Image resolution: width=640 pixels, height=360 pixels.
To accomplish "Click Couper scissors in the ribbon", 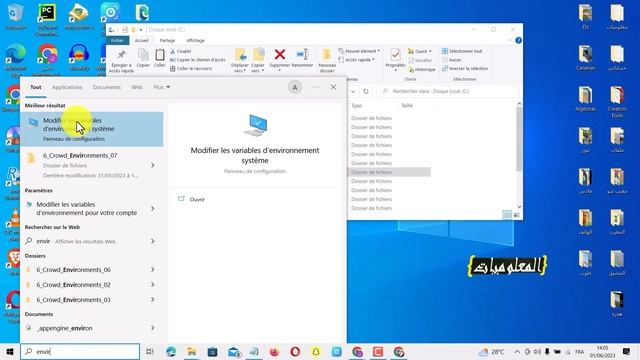I will point(180,51).
